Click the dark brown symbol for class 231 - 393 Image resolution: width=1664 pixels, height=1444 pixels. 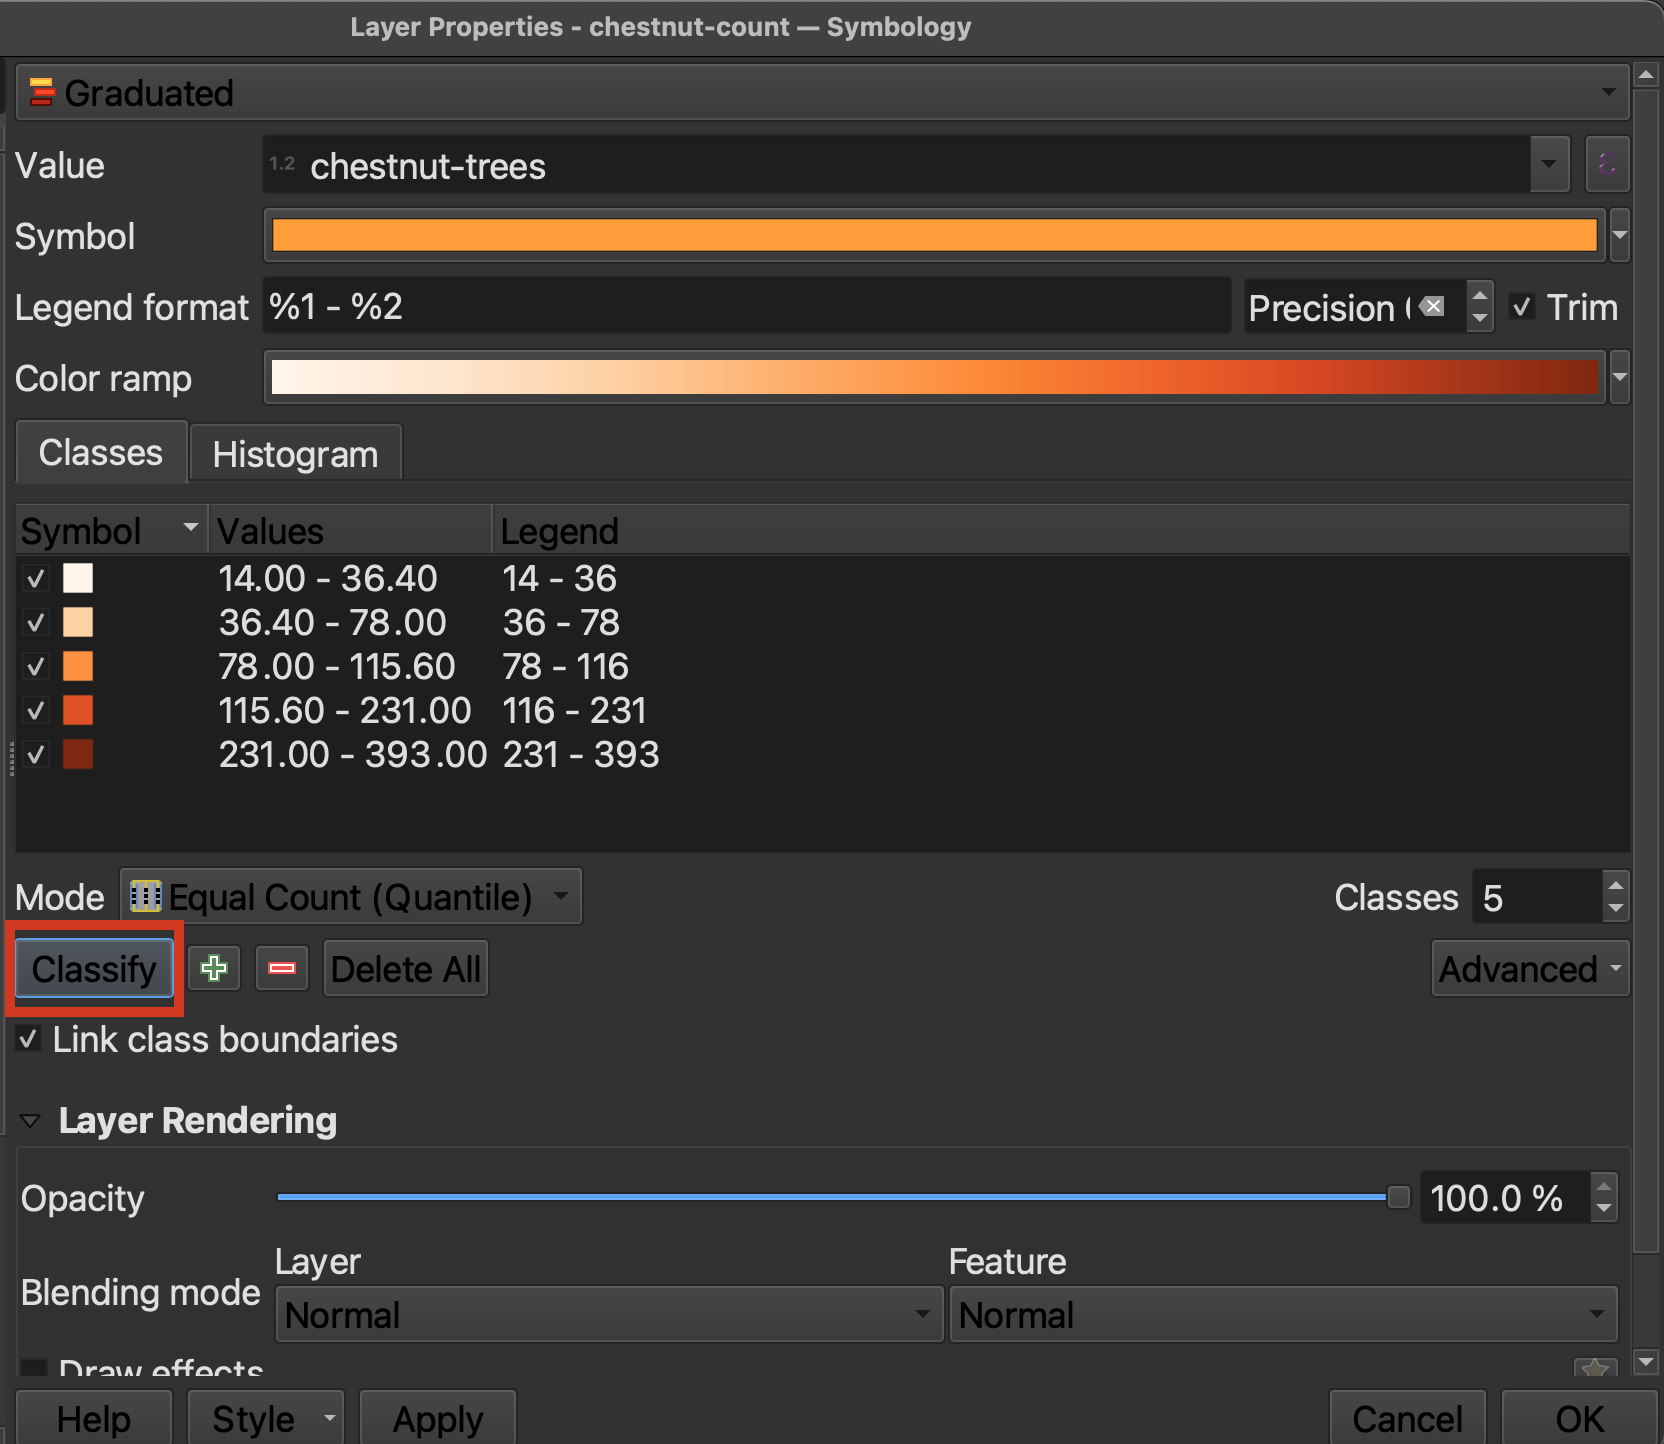click(78, 754)
